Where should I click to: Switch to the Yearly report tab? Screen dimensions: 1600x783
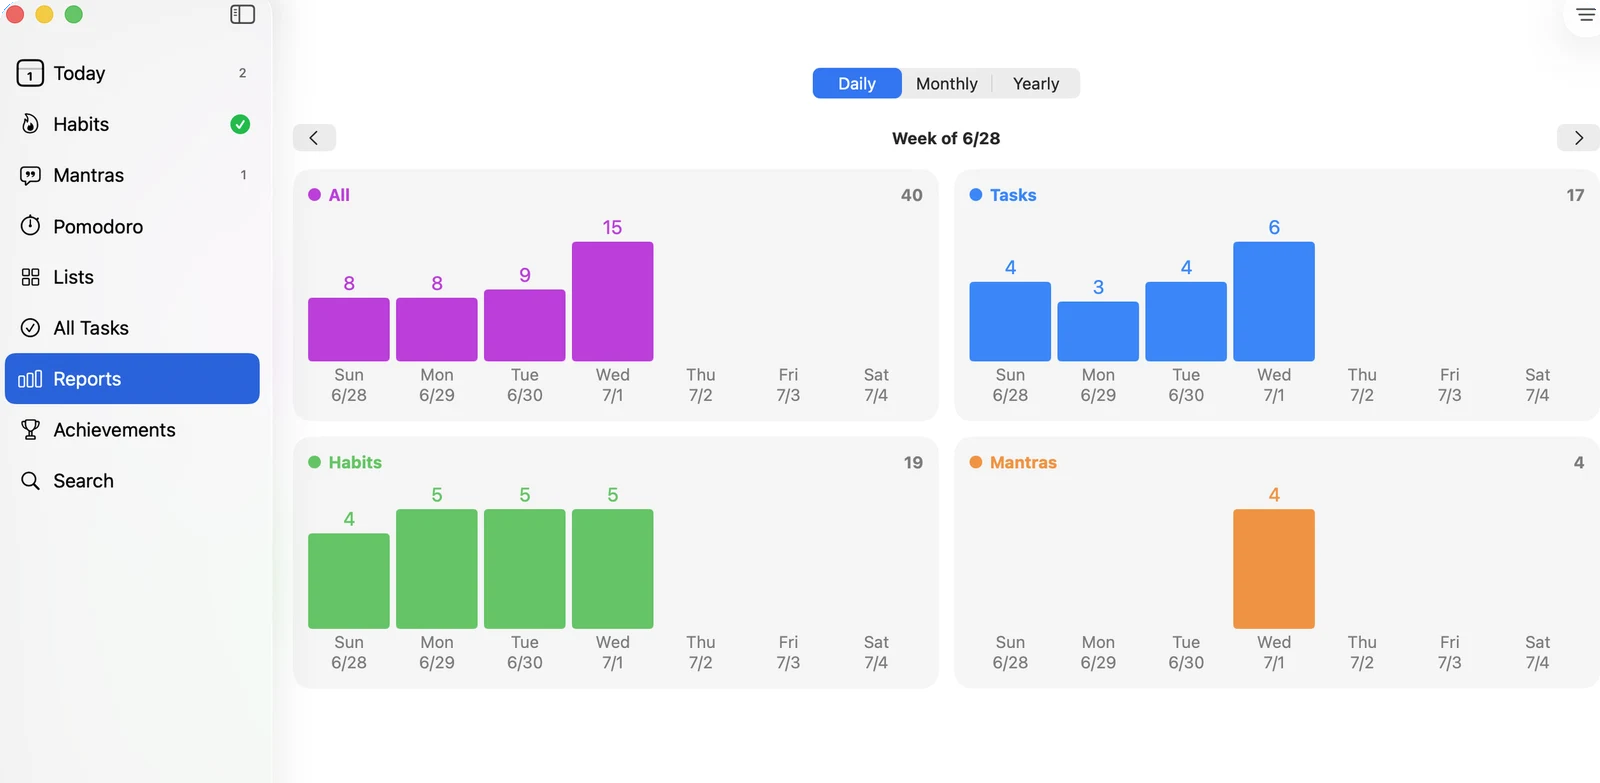tap(1036, 83)
